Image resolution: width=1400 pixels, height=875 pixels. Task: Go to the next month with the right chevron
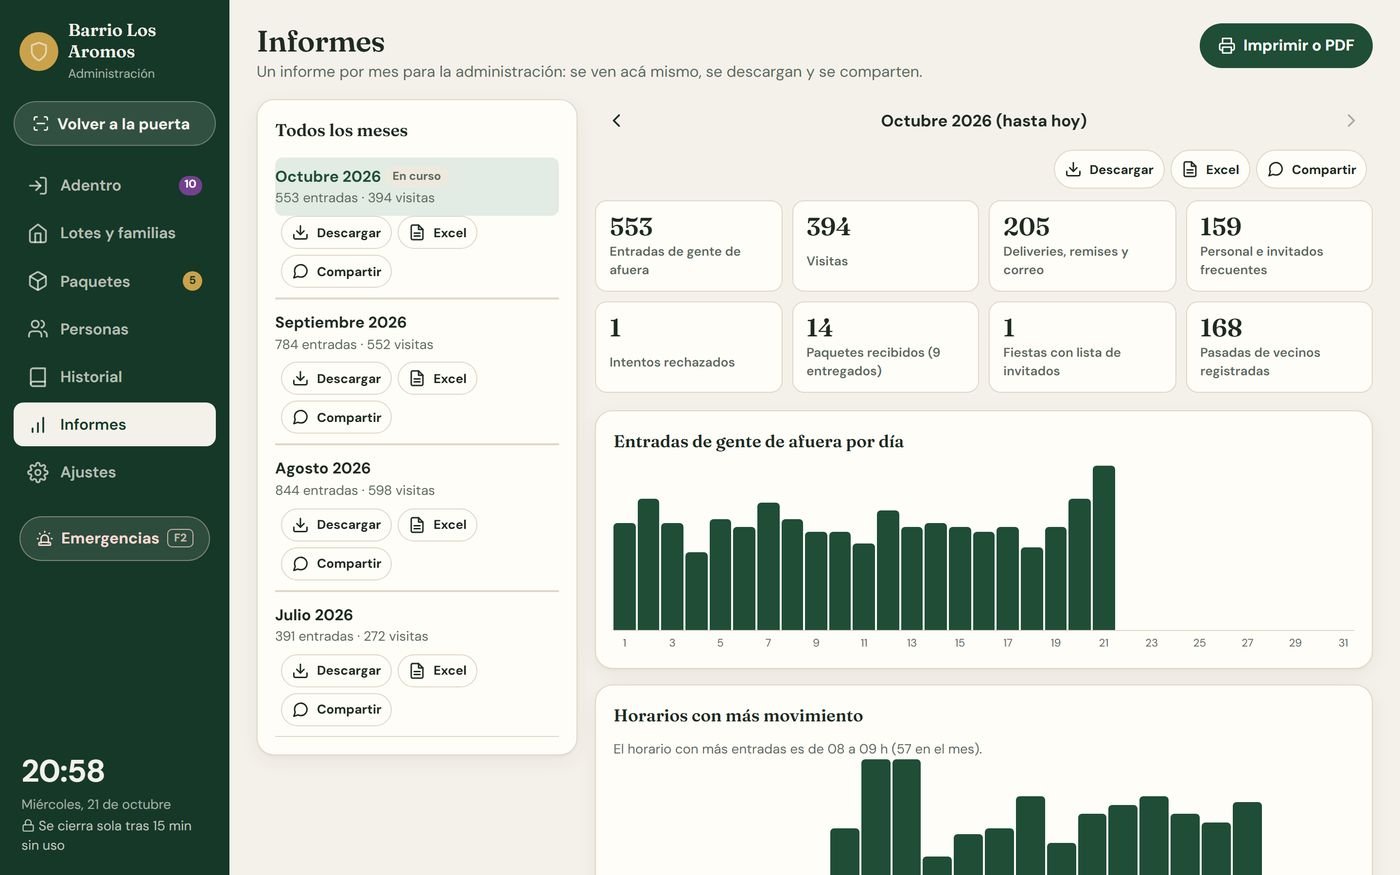(1351, 121)
